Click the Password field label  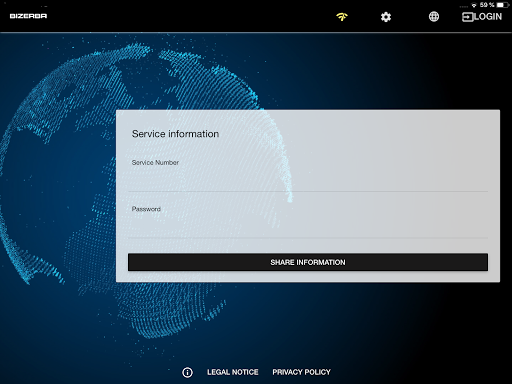pos(146,209)
